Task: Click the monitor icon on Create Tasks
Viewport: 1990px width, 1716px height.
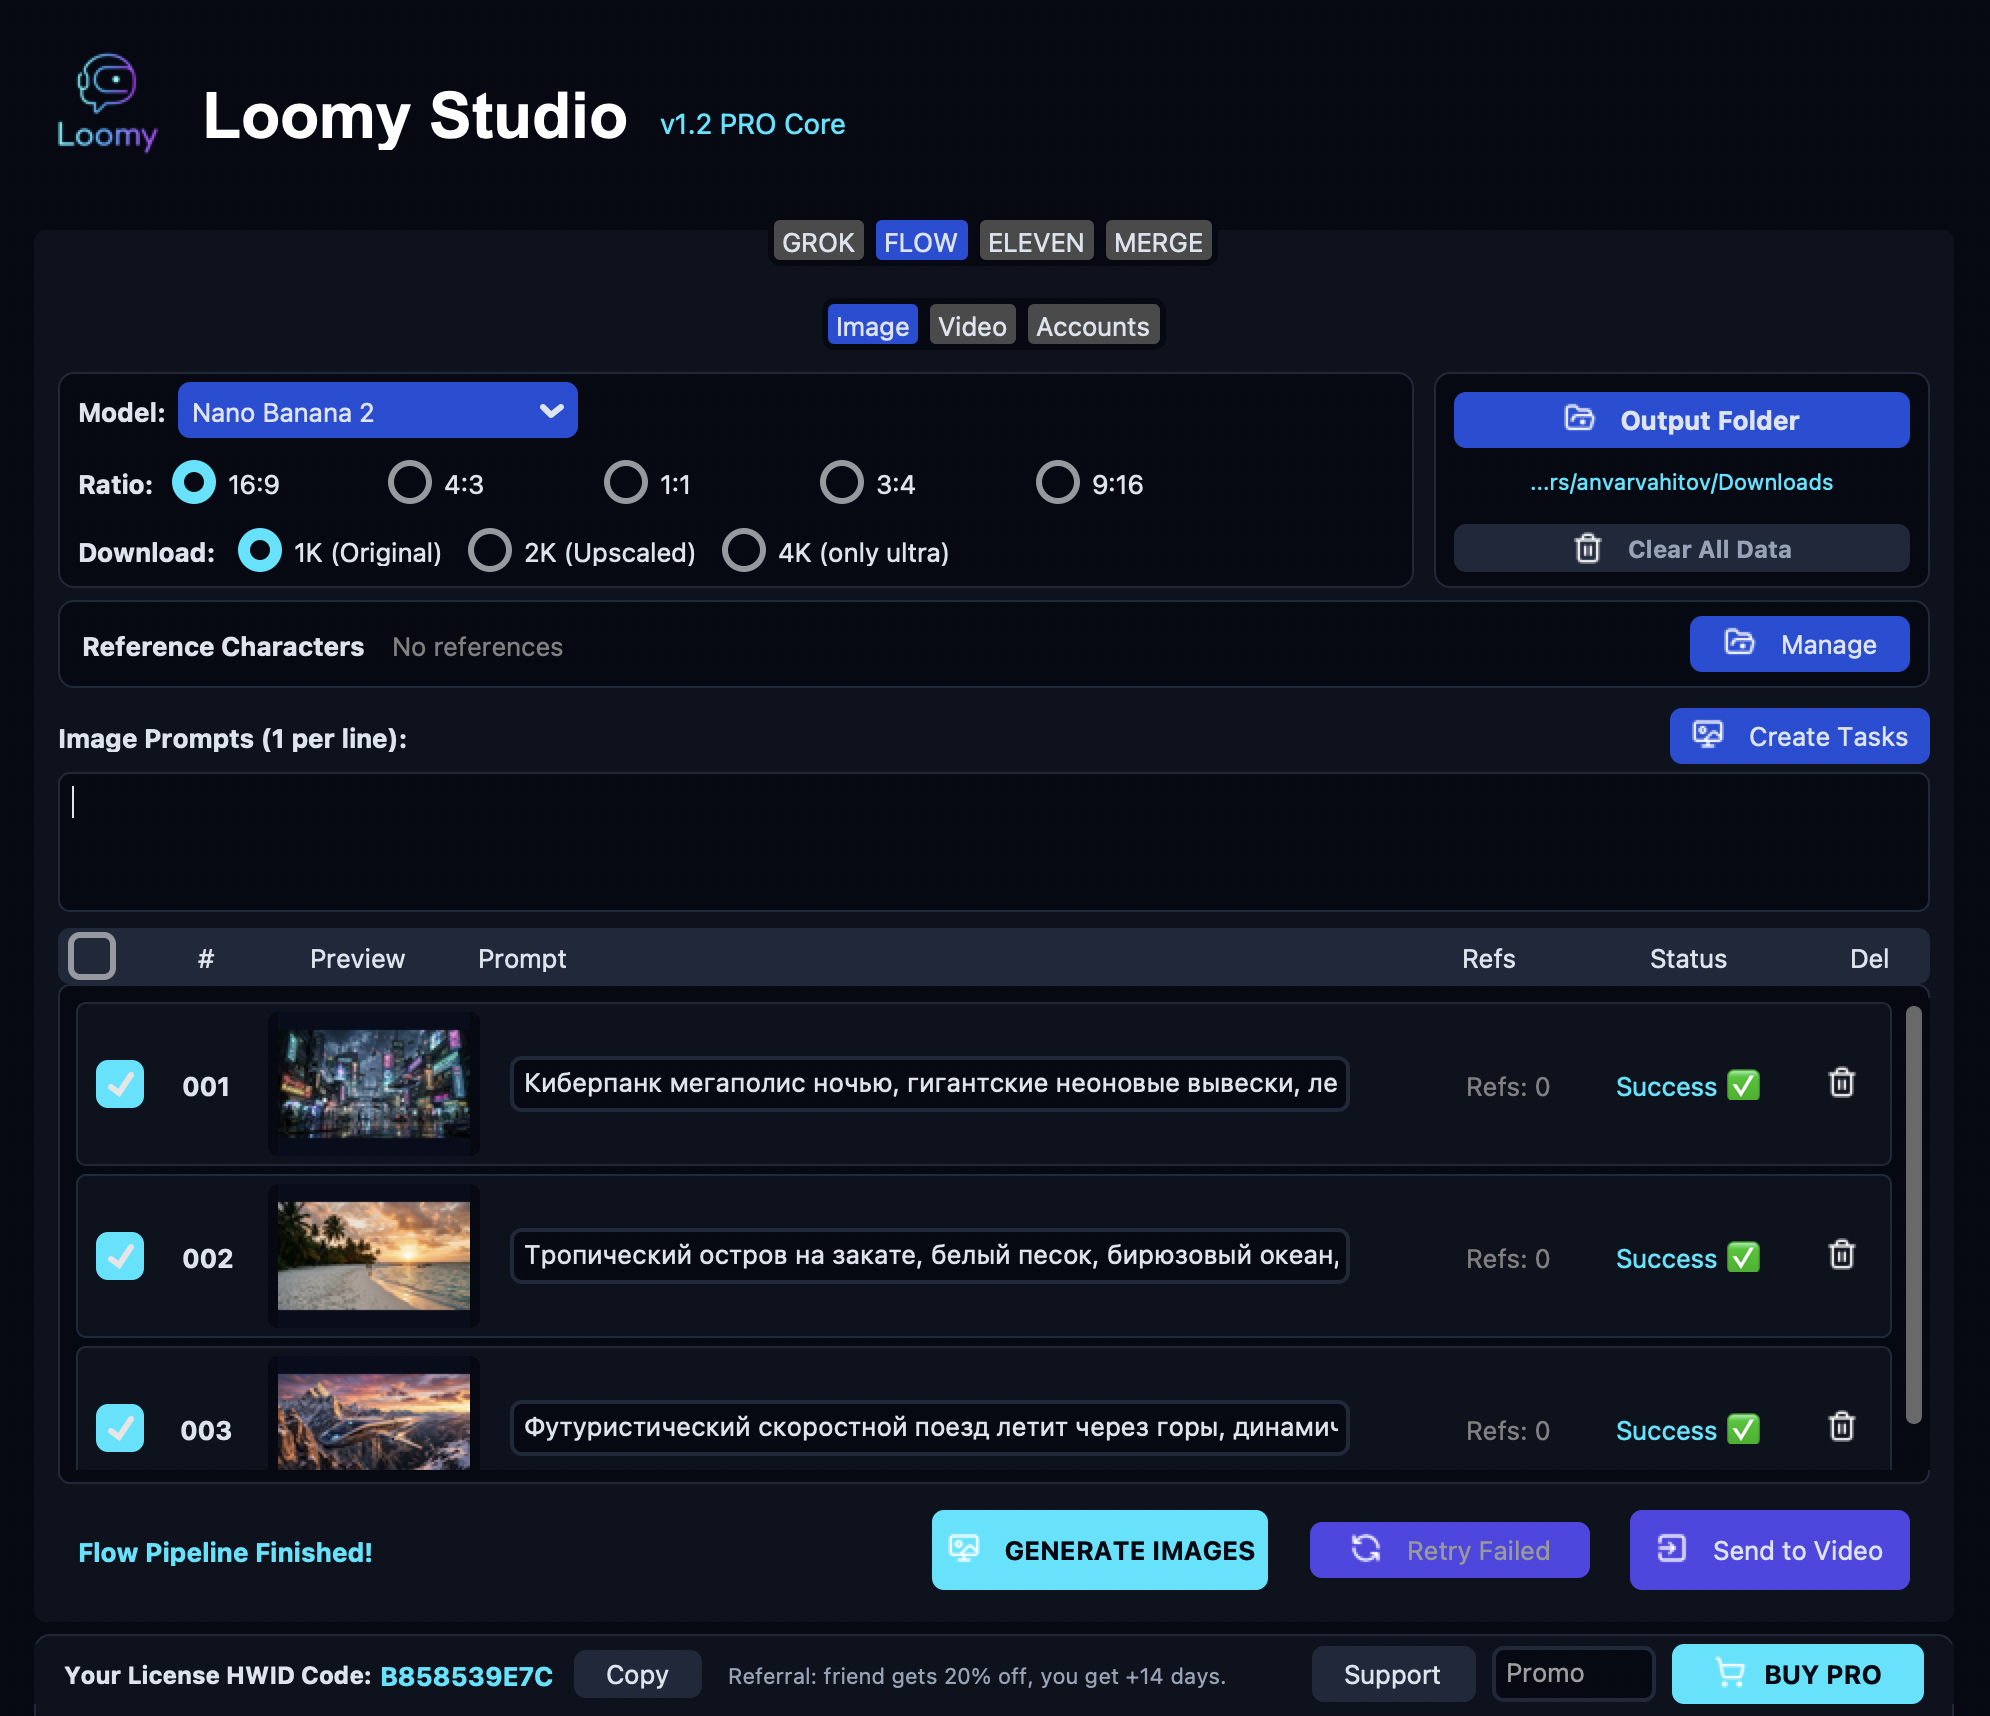Action: tap(1708, 736)
